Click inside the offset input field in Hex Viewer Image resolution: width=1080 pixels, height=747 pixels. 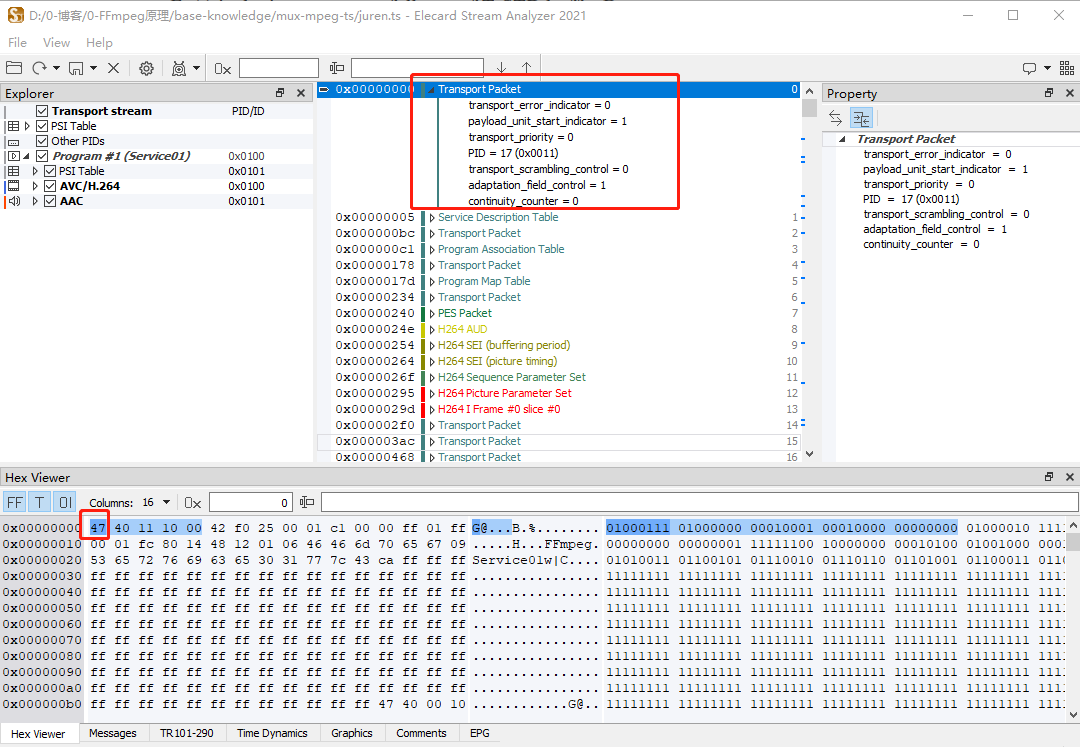tap(250, 502)
